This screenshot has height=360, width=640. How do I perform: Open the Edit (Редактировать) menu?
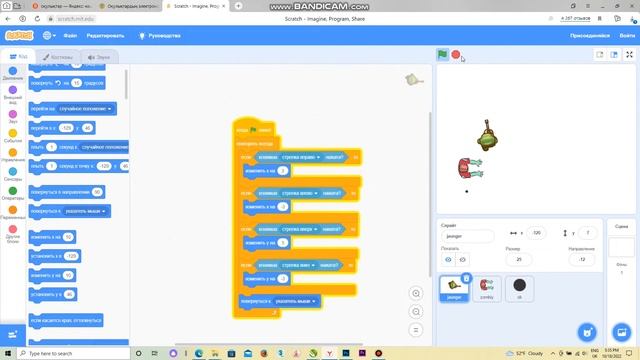(105, 36)
